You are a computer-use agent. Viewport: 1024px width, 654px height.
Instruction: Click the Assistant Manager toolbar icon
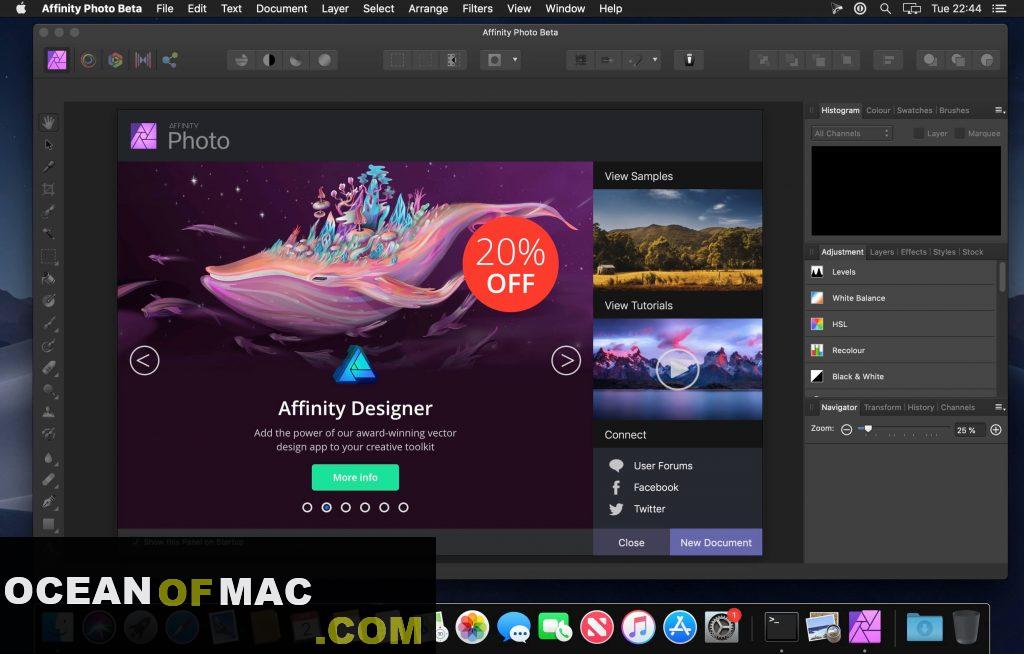(x=688, y=60)
